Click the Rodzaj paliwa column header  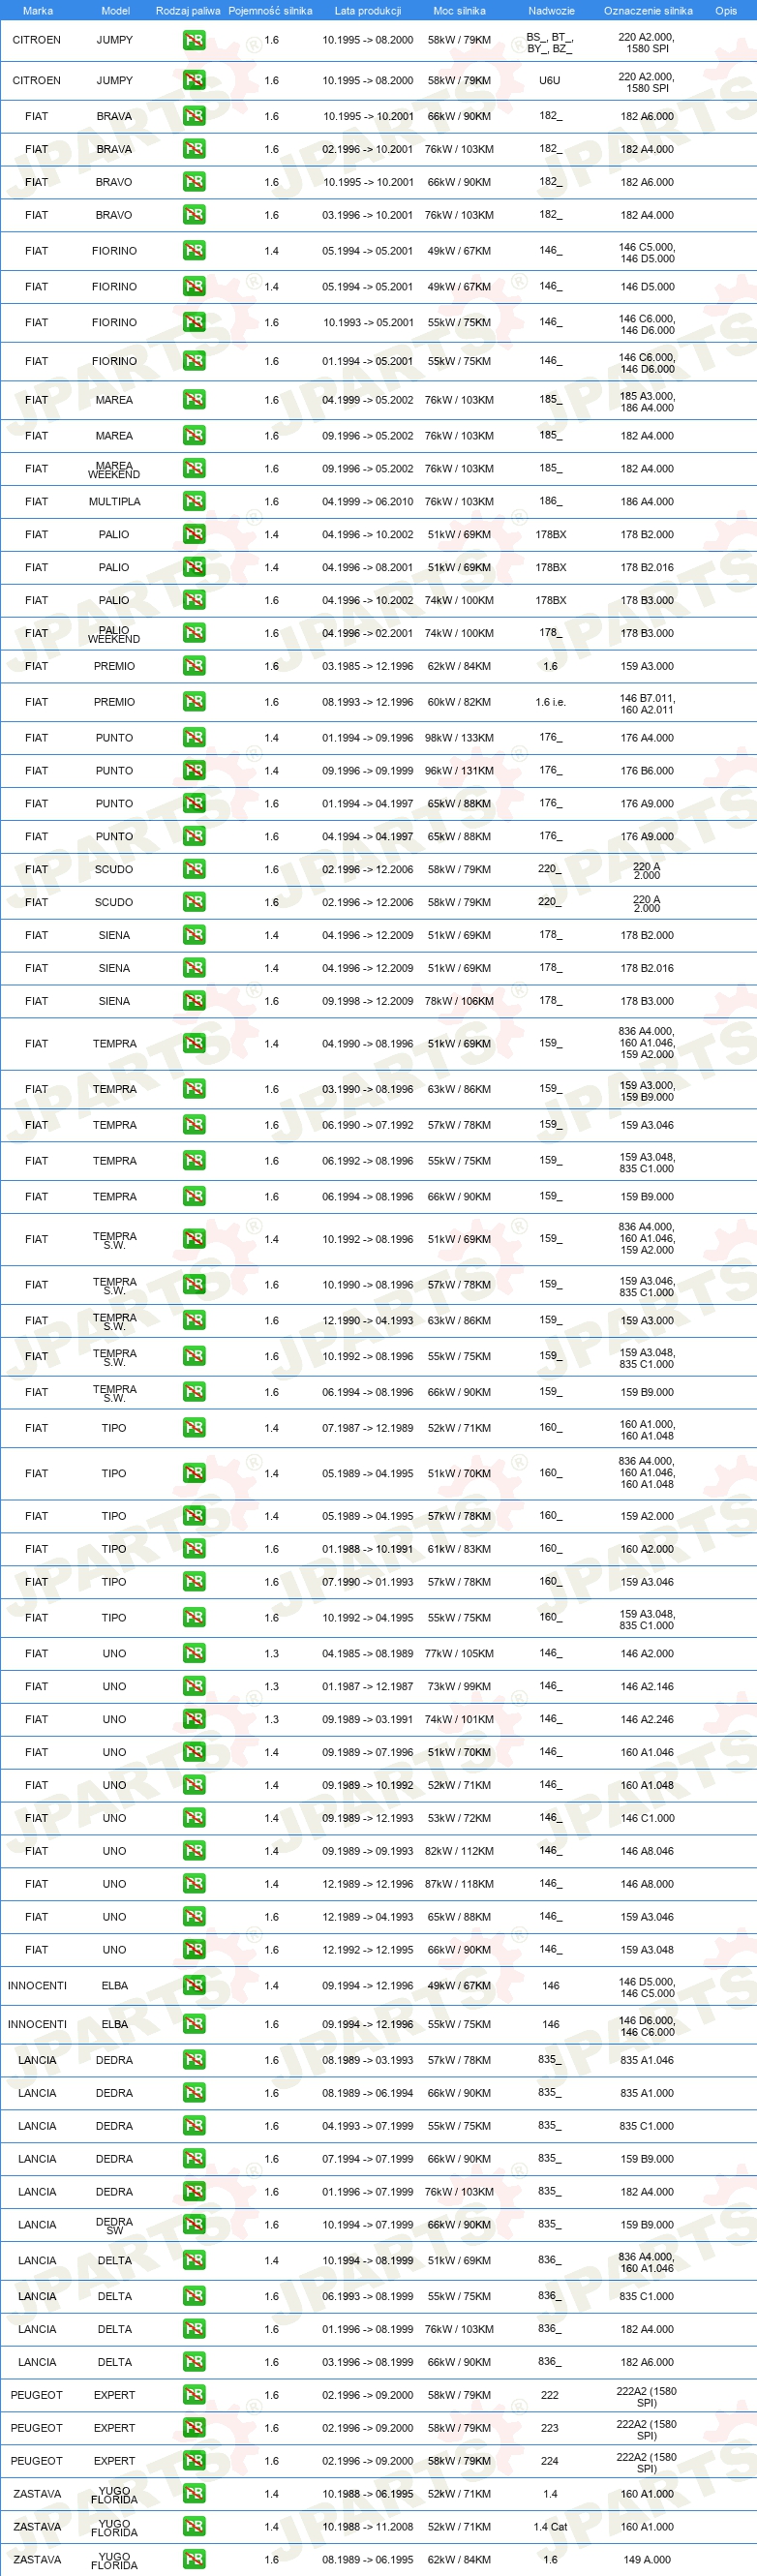click(188, 11)
